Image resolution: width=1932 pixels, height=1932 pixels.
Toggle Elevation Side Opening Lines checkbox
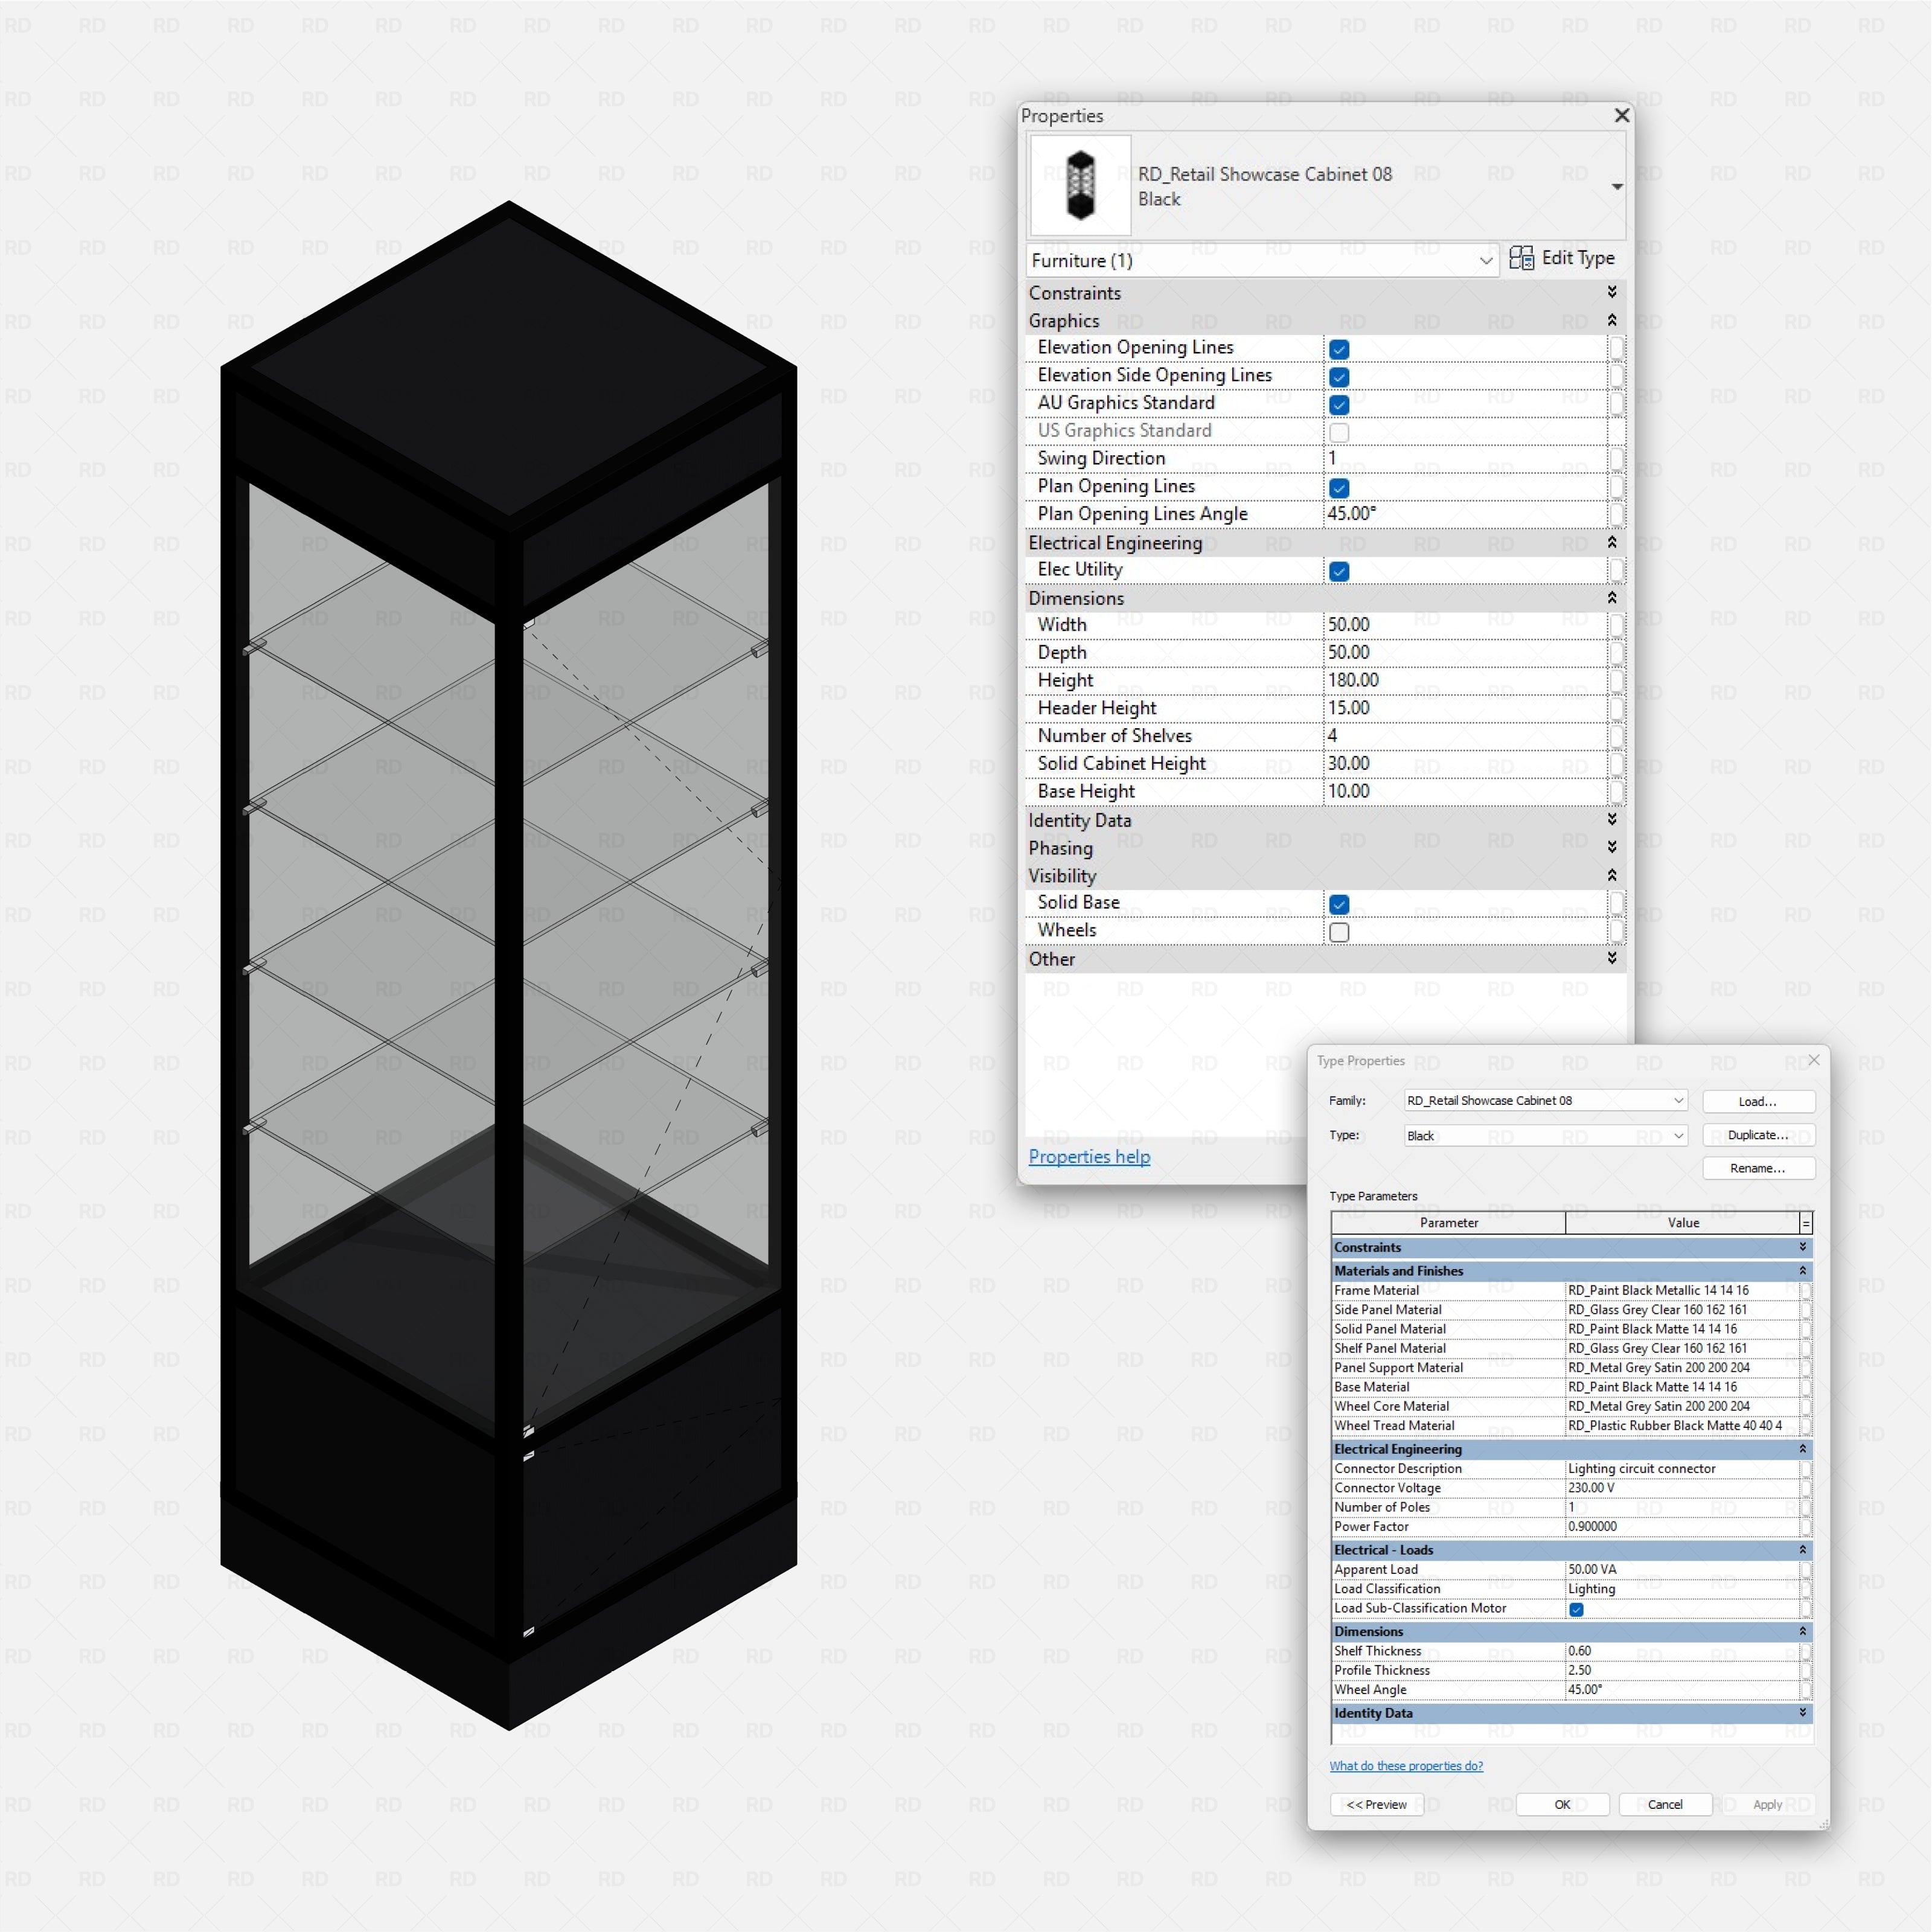(x=1339, y=377)
